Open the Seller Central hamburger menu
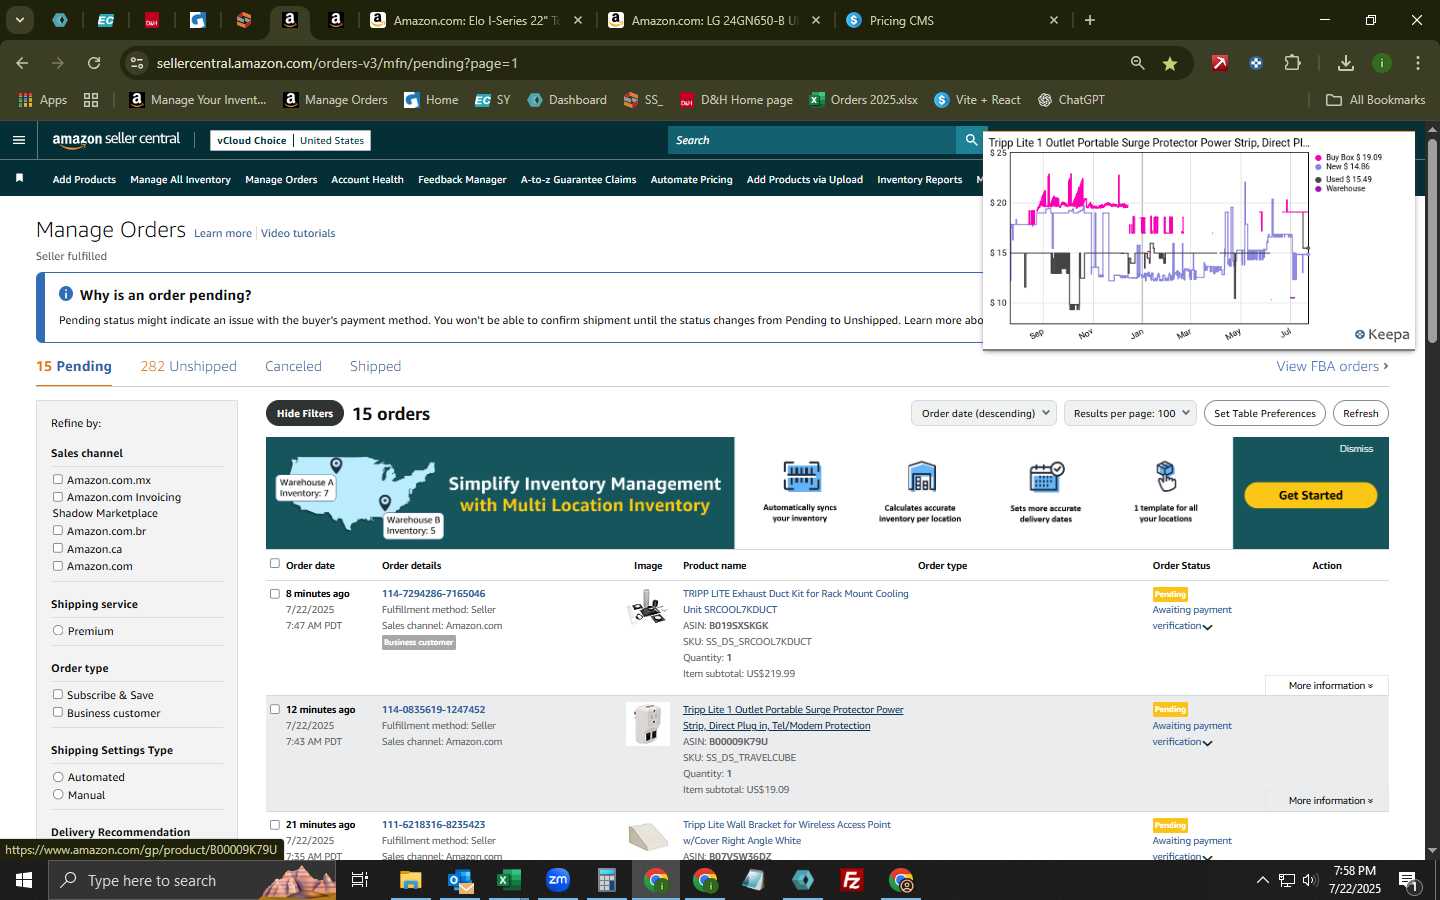Viewport: 1440px width, 900px height. coord(18,140)
